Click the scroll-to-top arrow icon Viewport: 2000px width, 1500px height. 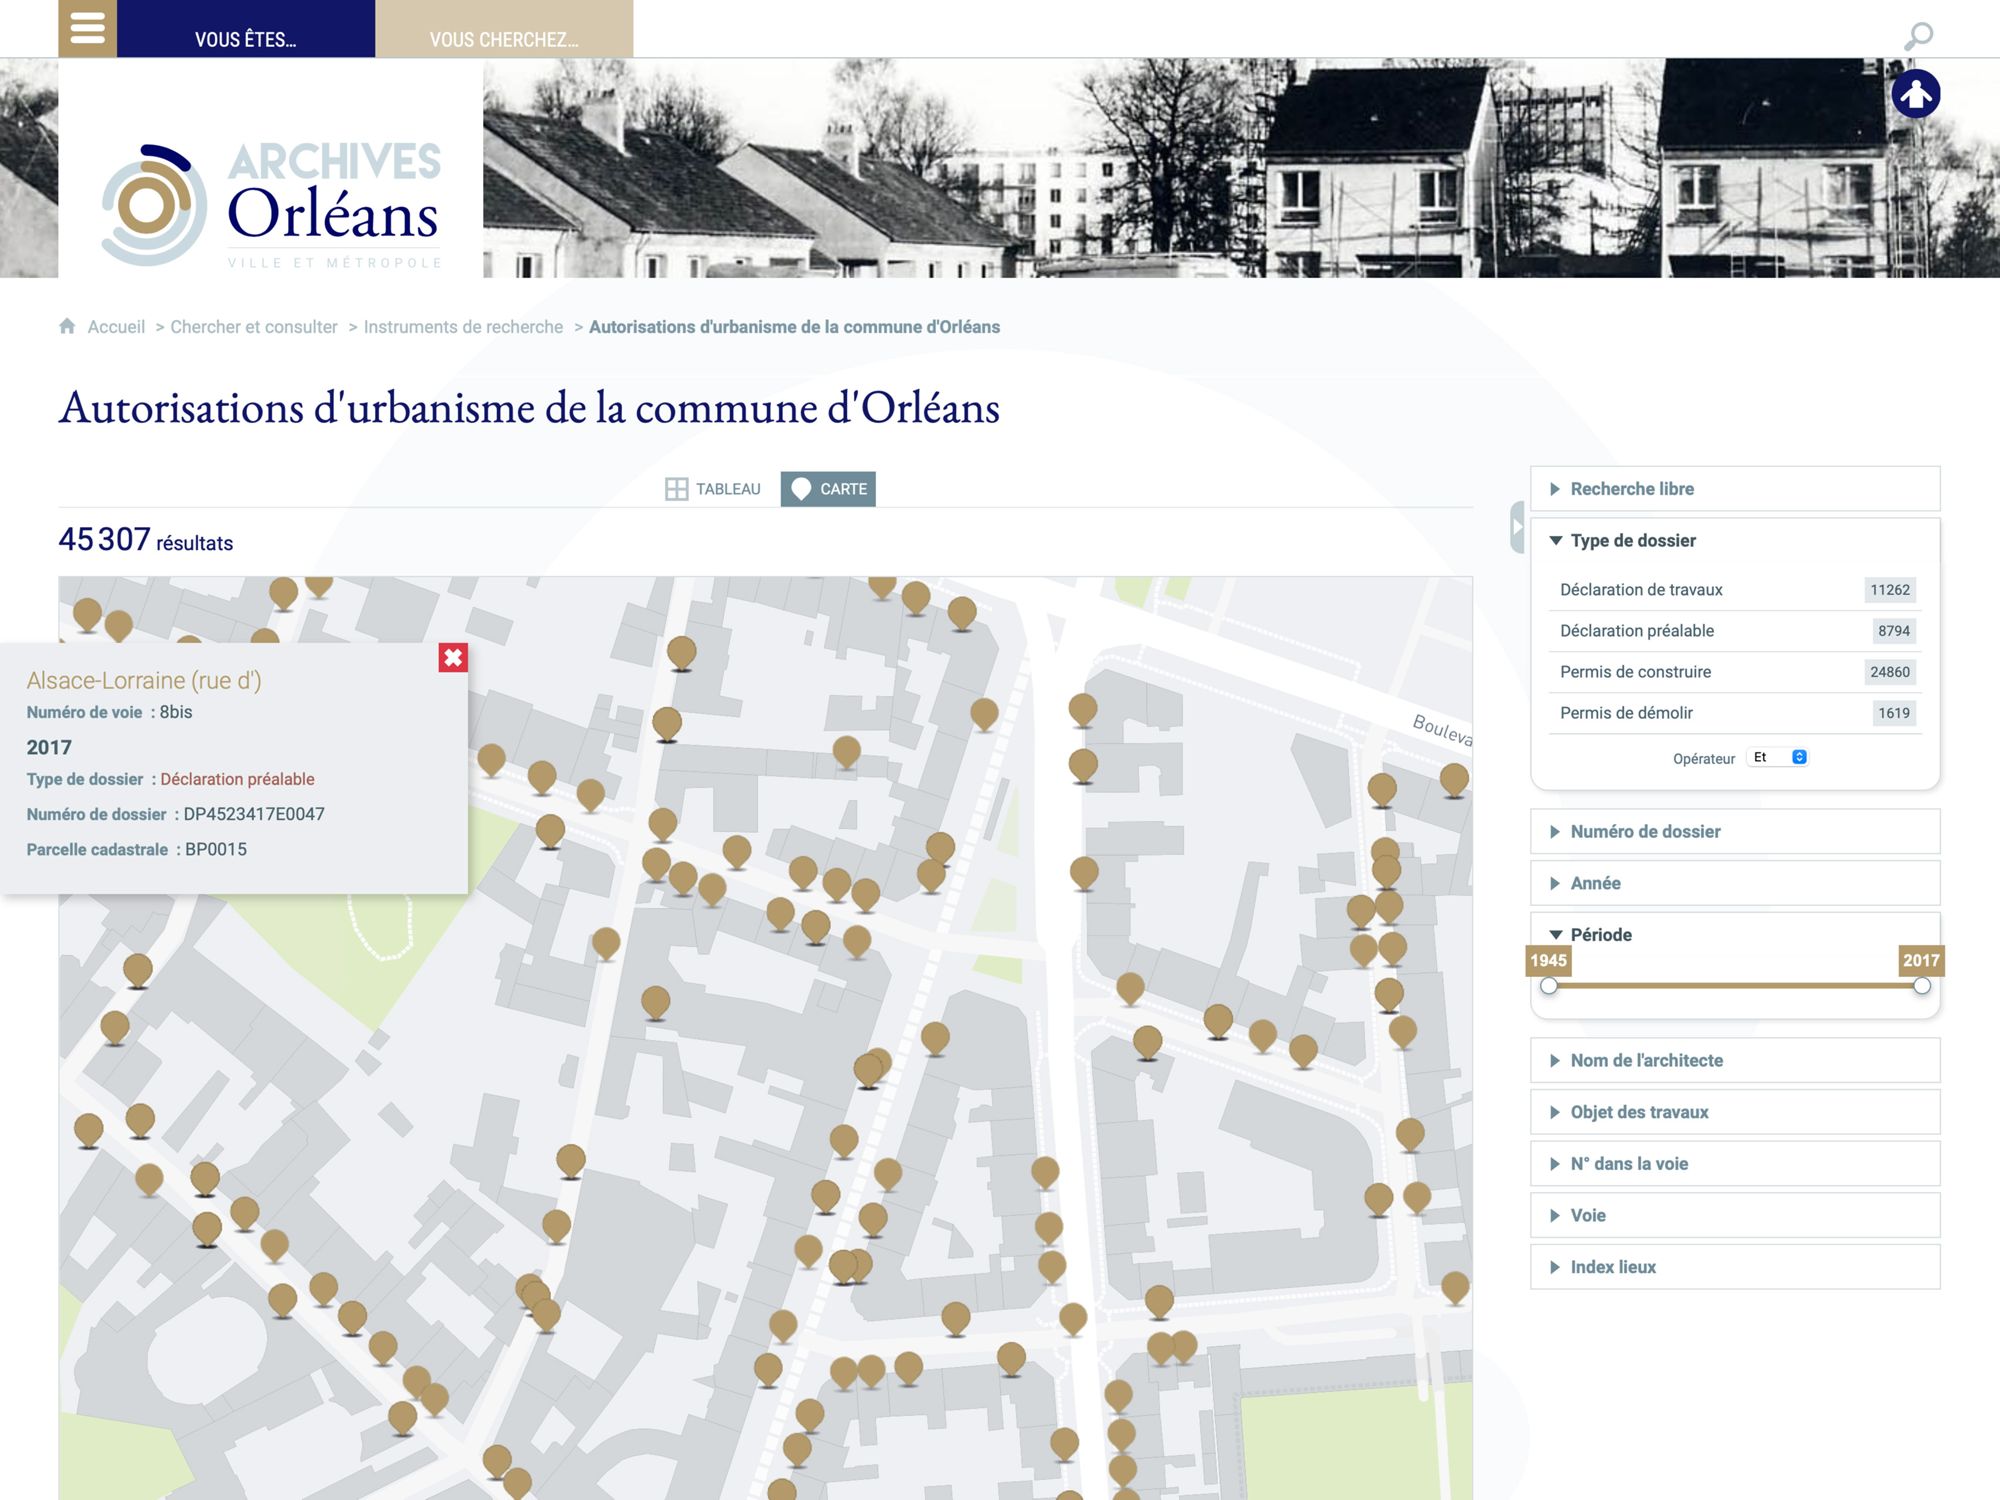click(1915, 95)
